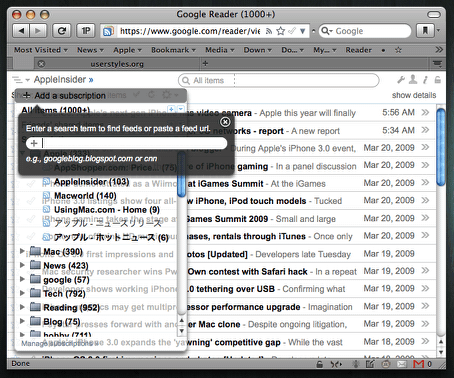Click the person profile icon in Reader
454x378 pixels.
pos(413,79)
